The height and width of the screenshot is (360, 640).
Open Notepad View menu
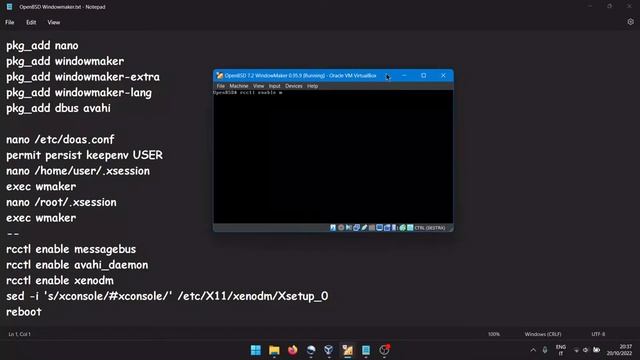pos(53,22)
